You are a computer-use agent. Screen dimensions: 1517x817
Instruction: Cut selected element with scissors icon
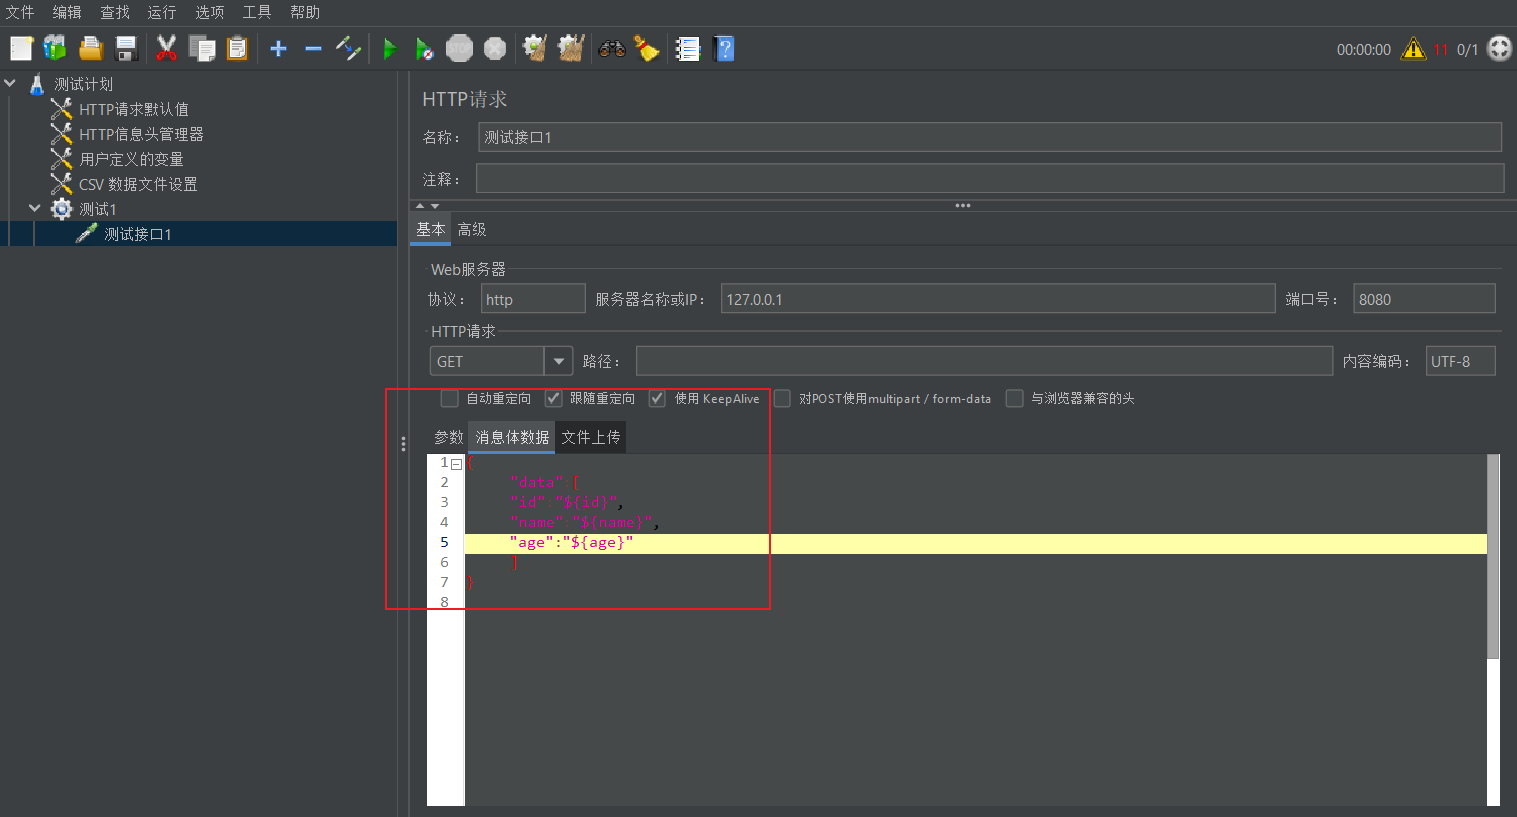coord(166,48)
